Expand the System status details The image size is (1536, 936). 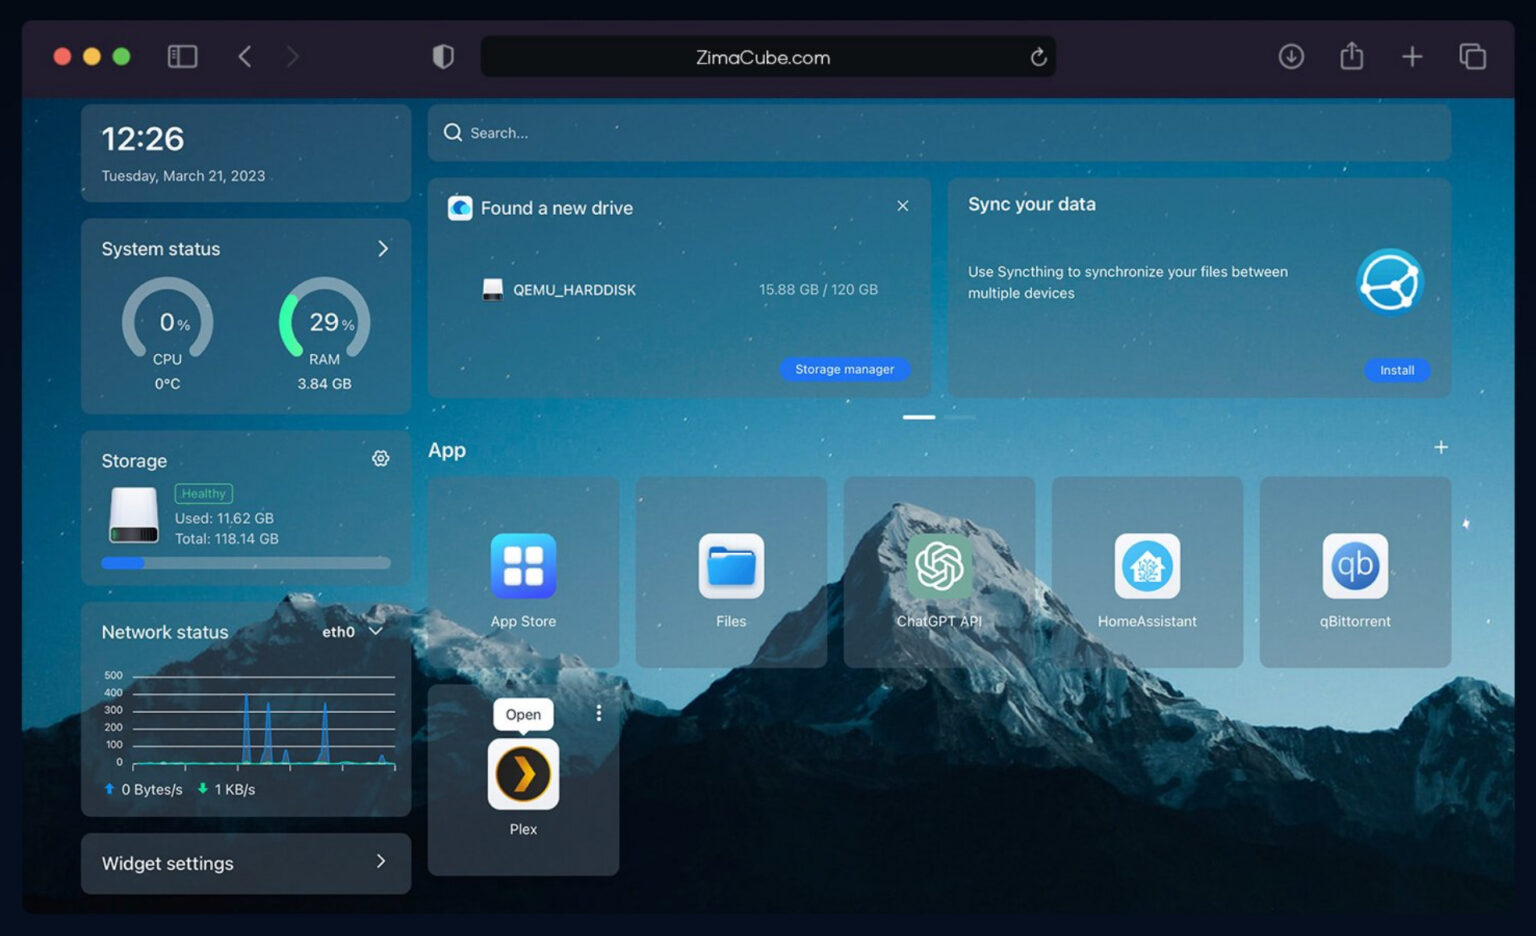pos(382,249)
